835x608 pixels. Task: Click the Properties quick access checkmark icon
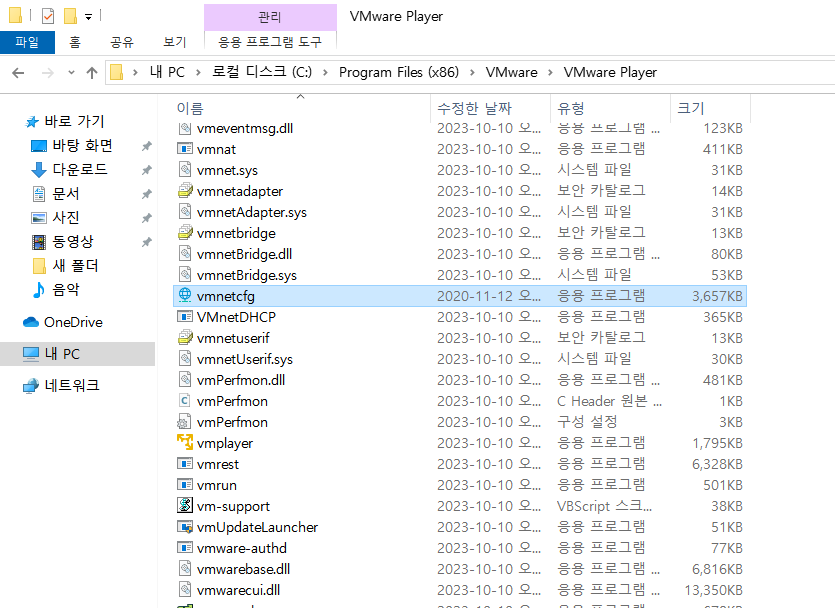[48, 16]
